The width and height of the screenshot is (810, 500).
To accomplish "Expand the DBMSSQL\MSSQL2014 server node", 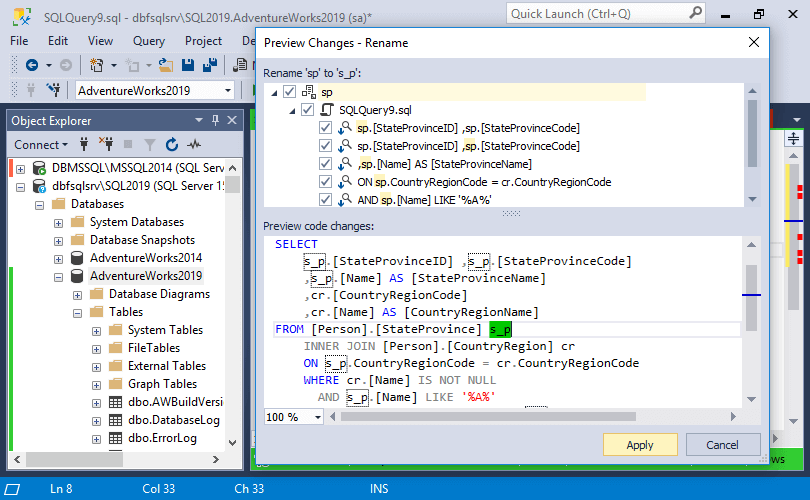I will [x=21, y=169].
